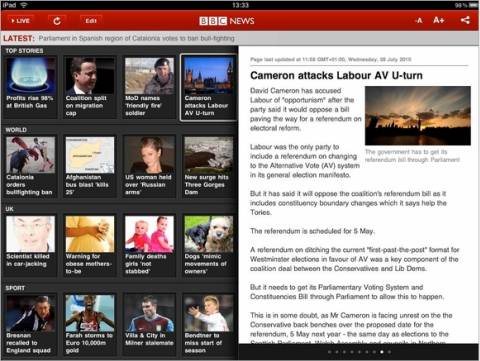Open the share icon at top right
Image resolution: width=480 pixels, height=361 pixels.
pos(465,20)
